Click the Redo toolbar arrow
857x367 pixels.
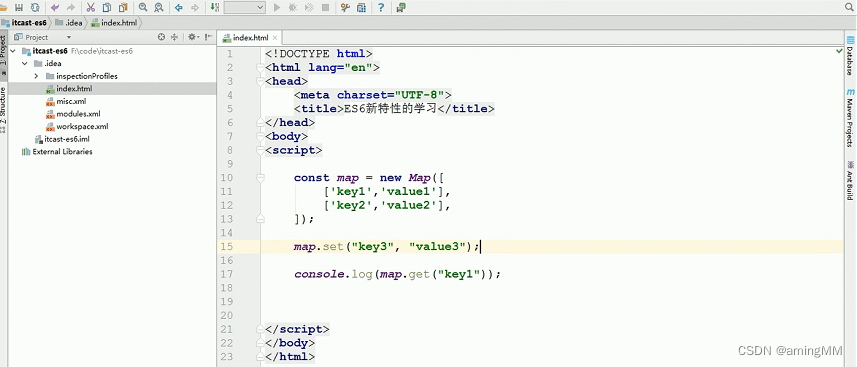(71, 8)
